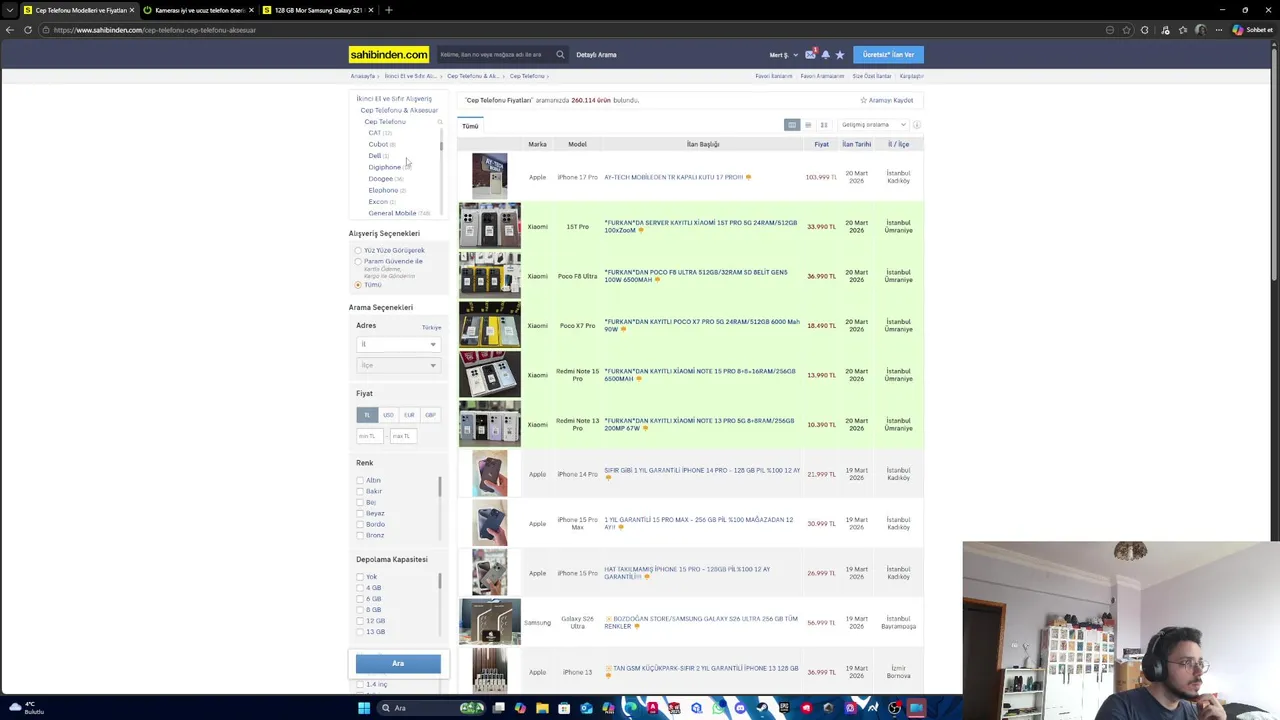Open the iPhone 17 Pro listing thumbnail

tap(489, 177)
